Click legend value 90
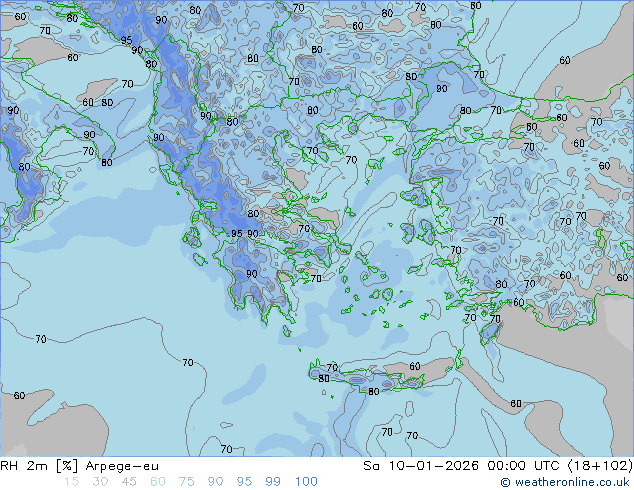Viewport: 634px width, 490px height. (x=215, y=482)
